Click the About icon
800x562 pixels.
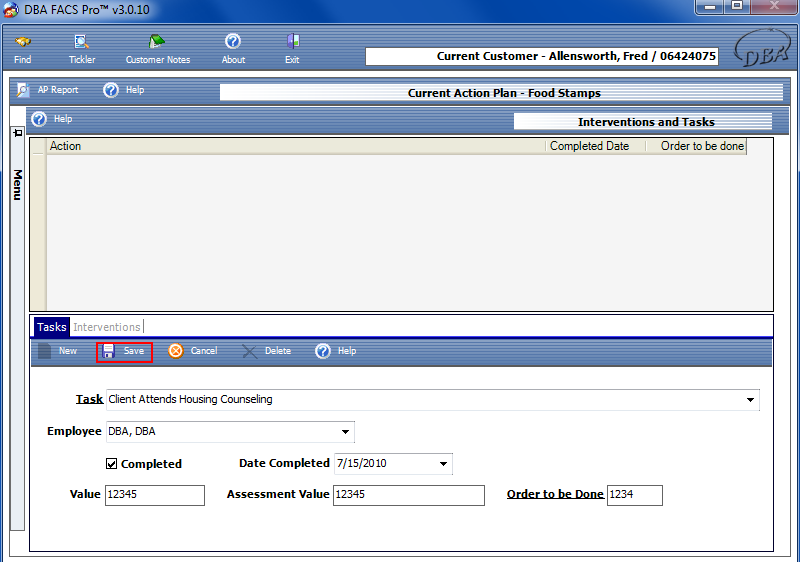[x=233, y=42]
